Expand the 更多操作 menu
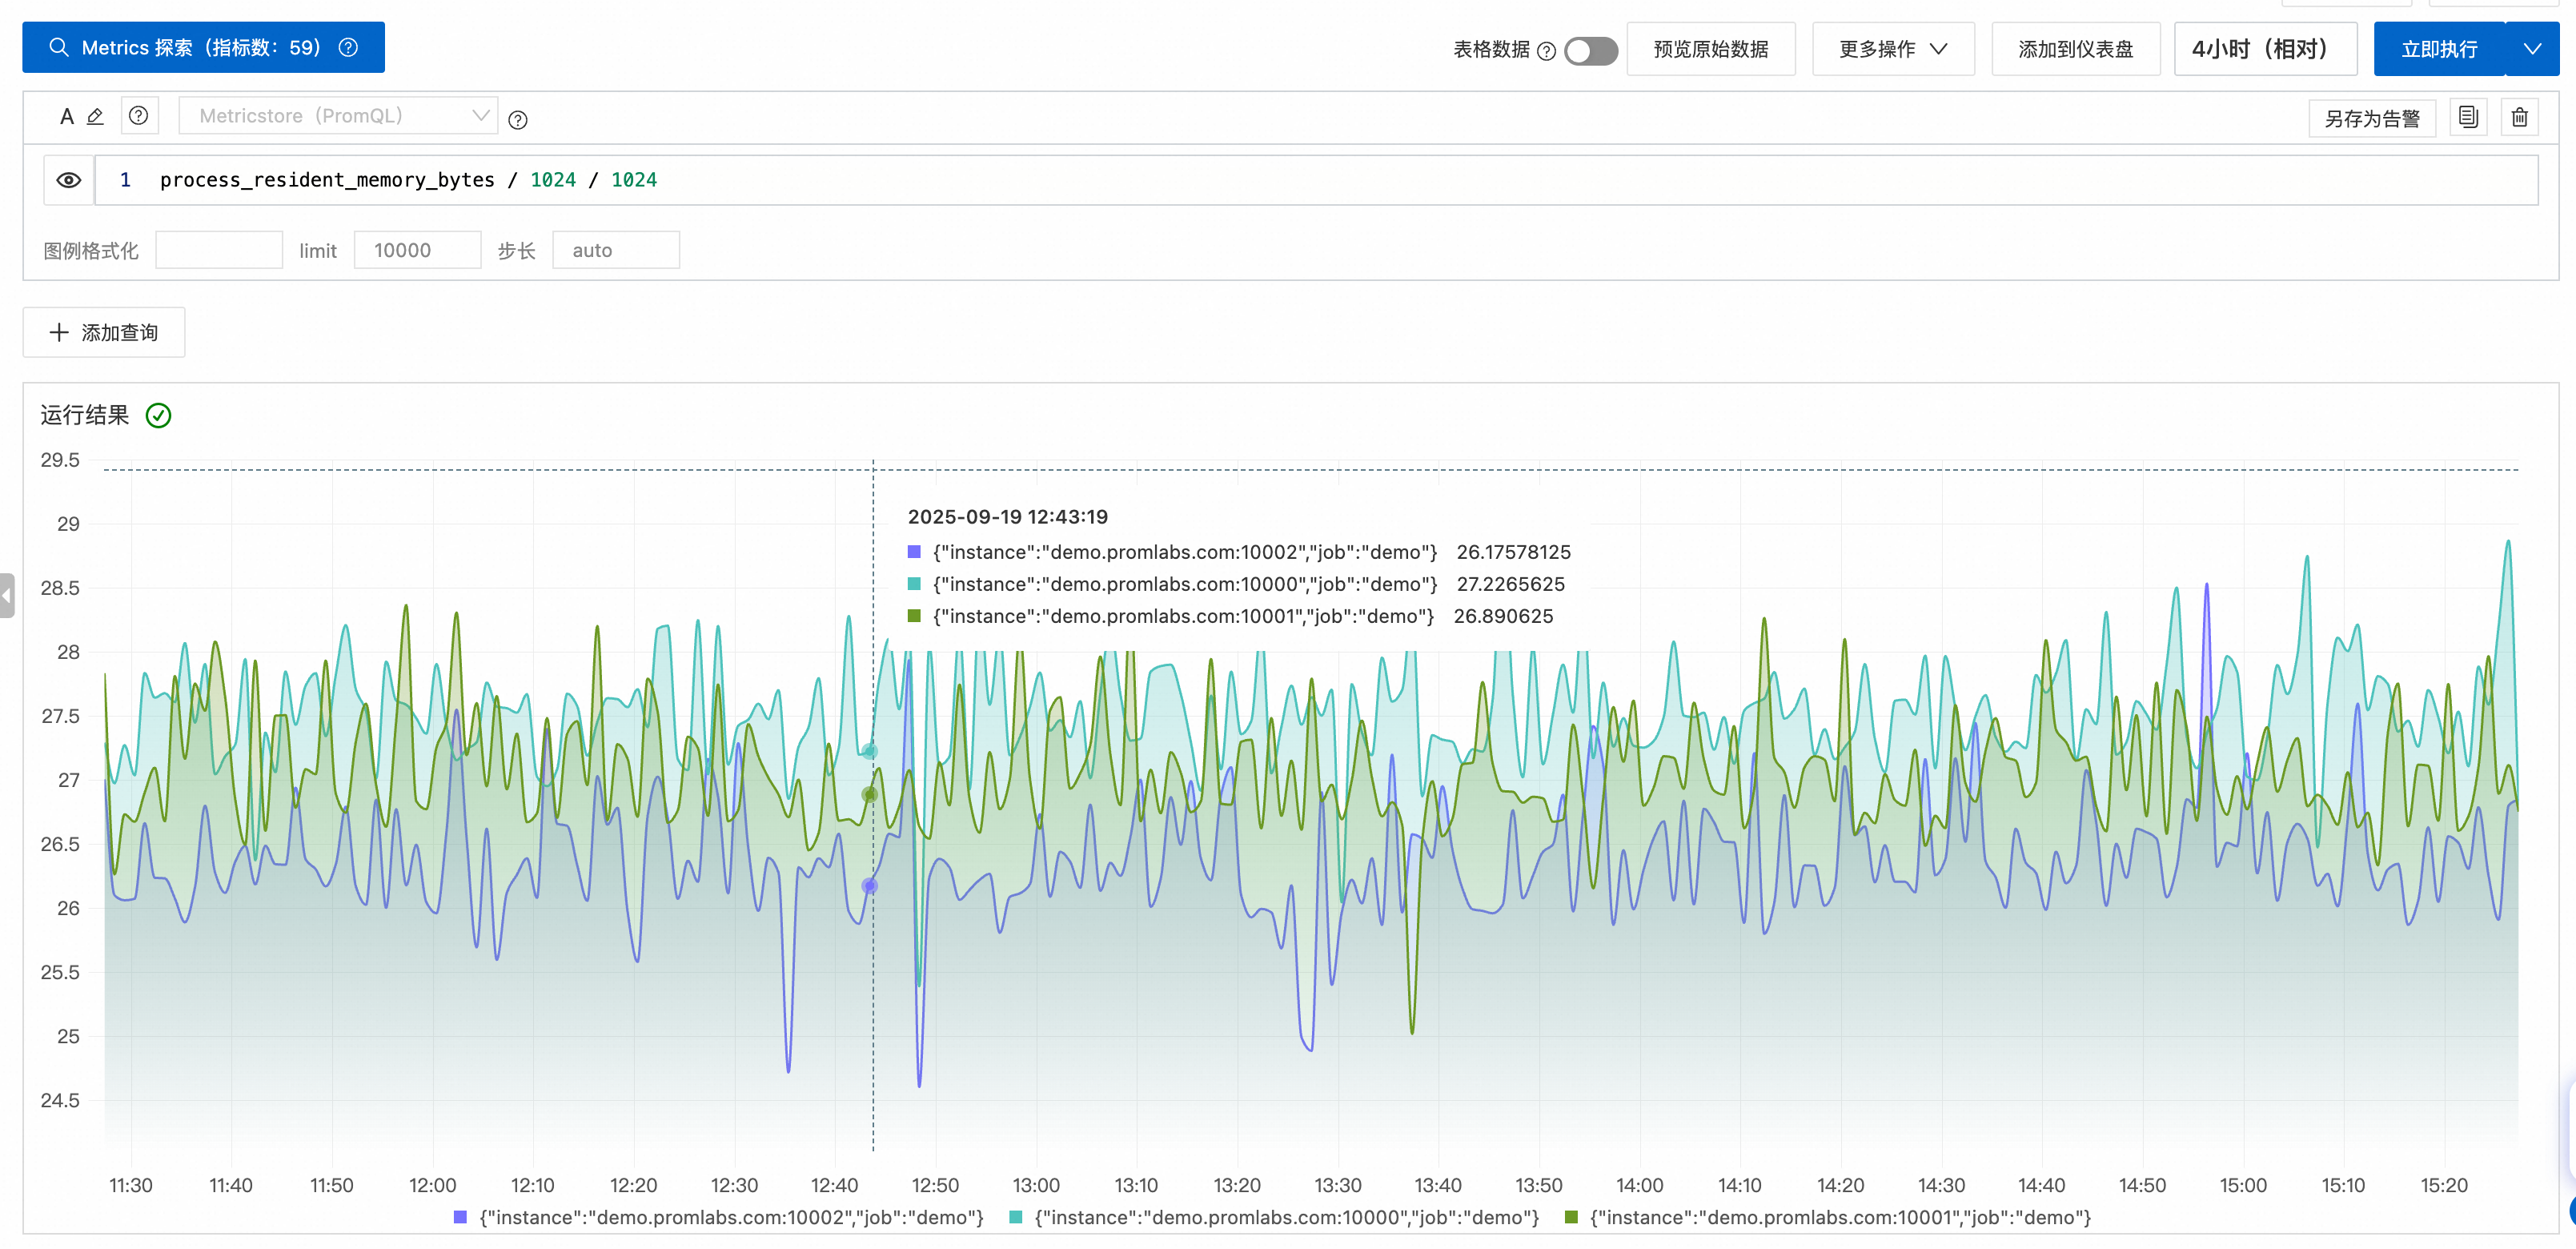 pos(1892,49)
